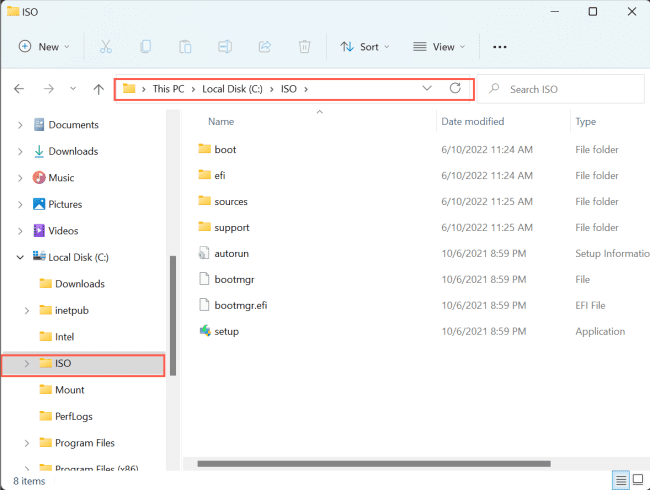Click the Share icon in toolbar
Image resolution: width=650 pixels, height=490 pixels.
point(265,47)
